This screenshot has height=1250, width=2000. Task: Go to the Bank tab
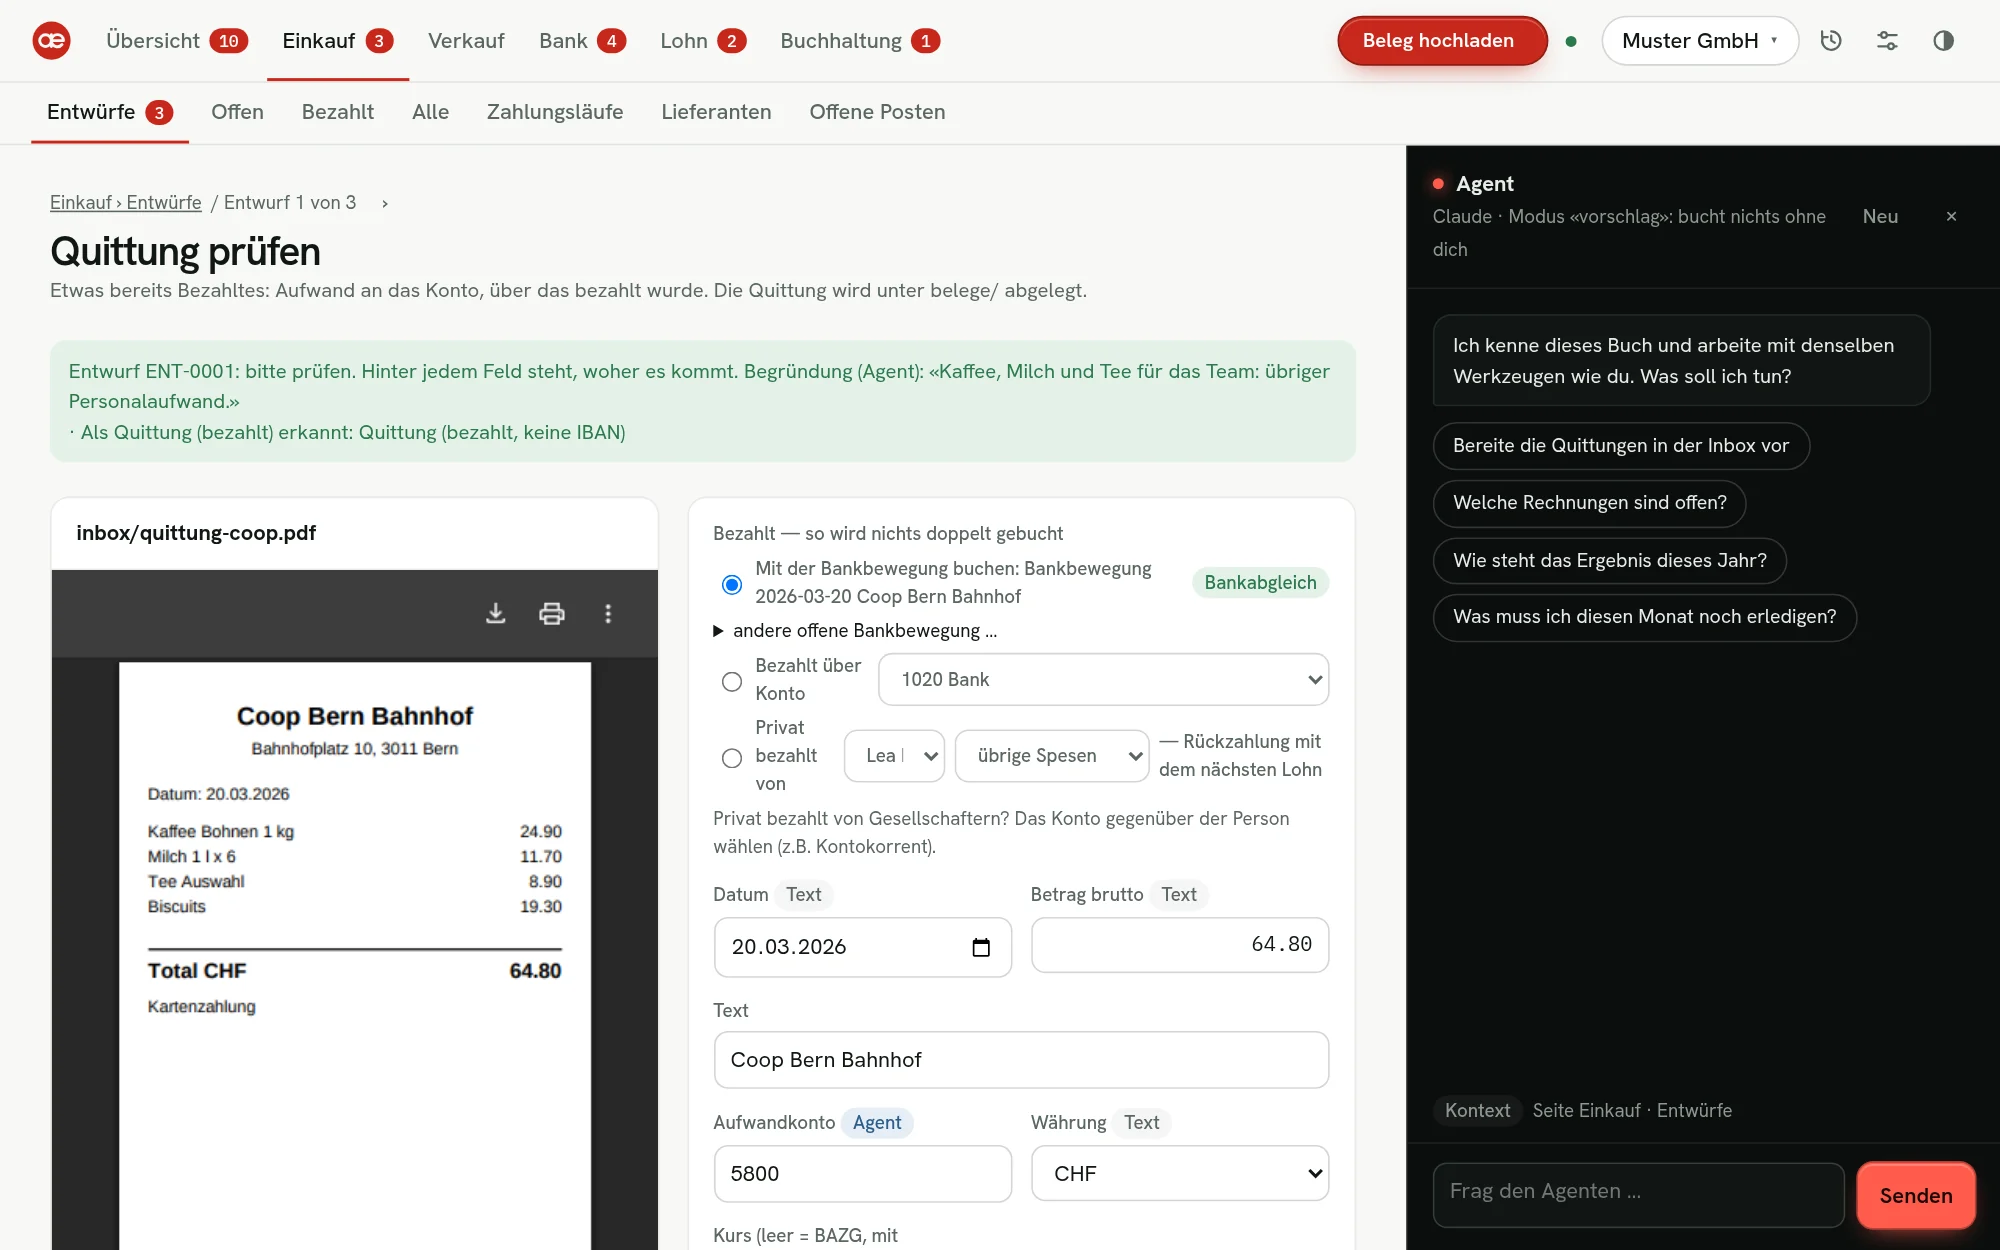click(x=582, y=41)
